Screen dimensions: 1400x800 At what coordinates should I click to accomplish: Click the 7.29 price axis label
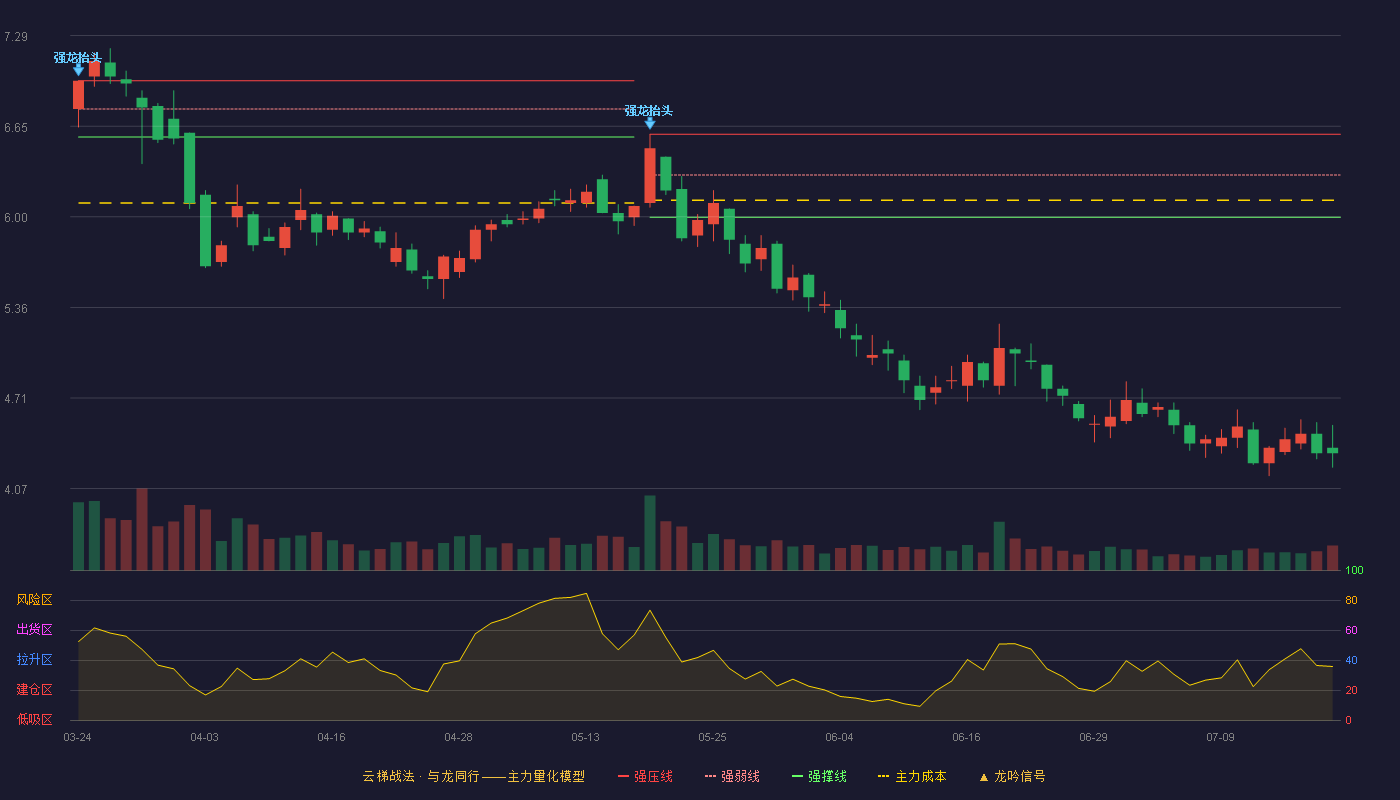[15, 37]
